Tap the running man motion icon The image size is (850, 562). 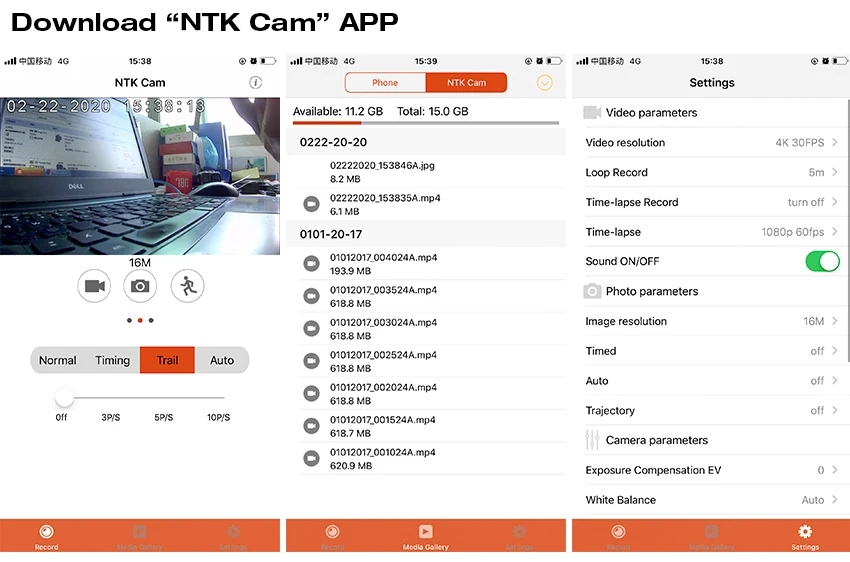(188, 286)
